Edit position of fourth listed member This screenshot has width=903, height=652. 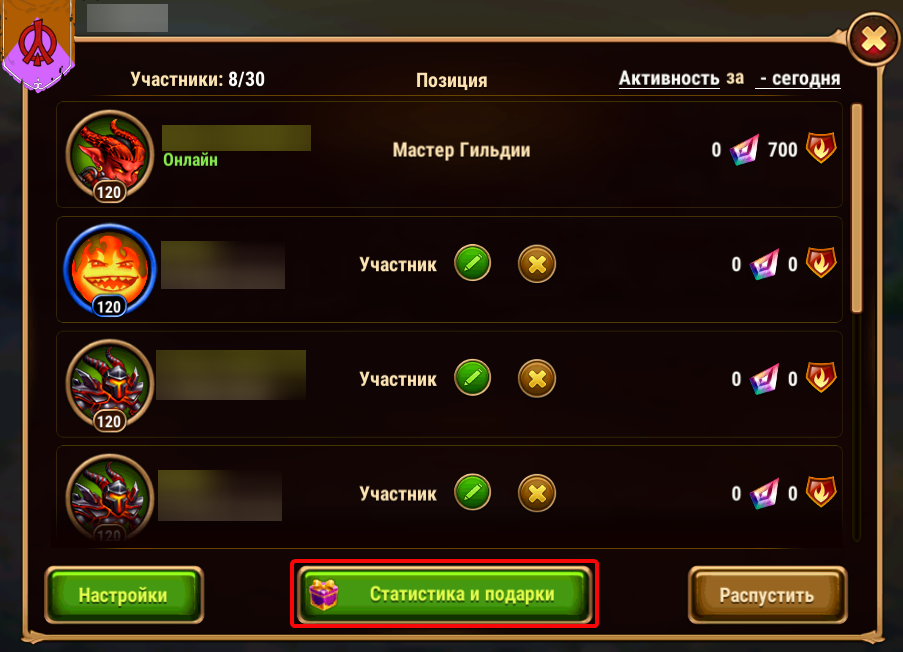[472, 492]
